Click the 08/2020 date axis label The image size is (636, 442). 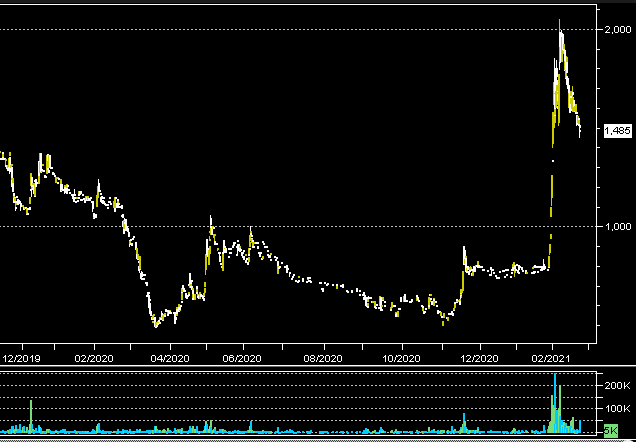coord(323,358)
